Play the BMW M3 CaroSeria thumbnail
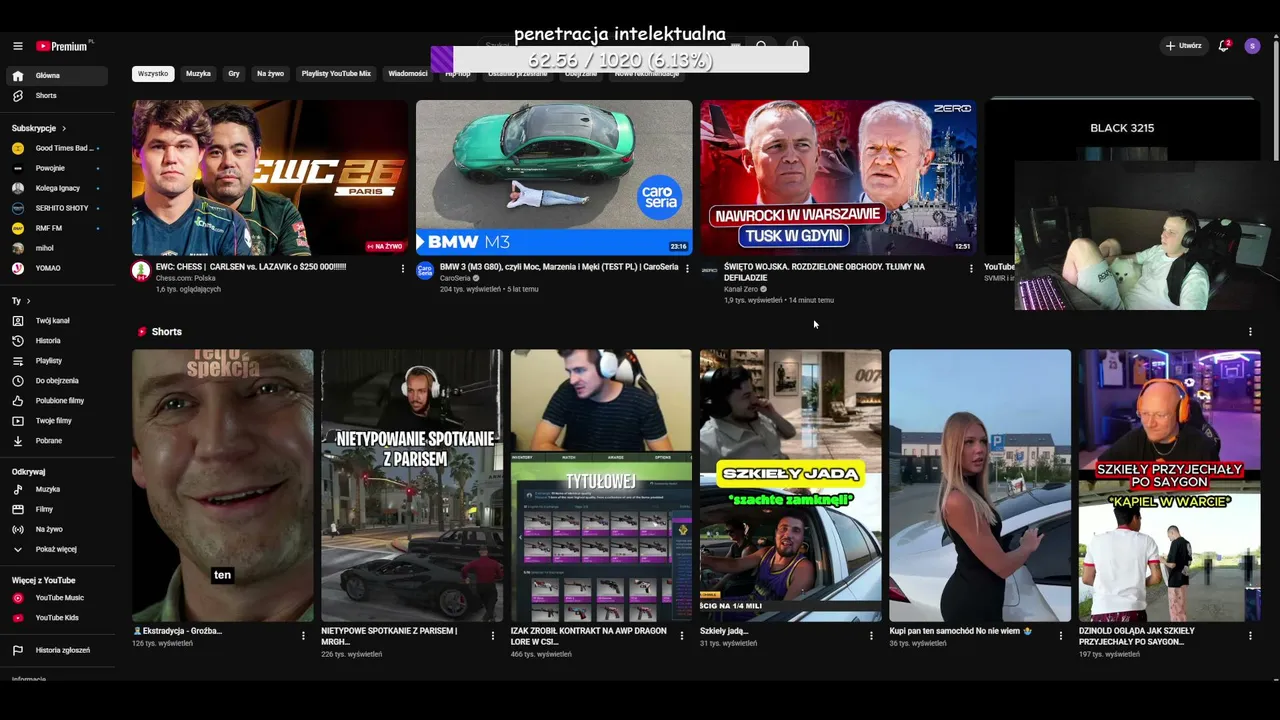The image size is (1280, 720). pos(554,178)
